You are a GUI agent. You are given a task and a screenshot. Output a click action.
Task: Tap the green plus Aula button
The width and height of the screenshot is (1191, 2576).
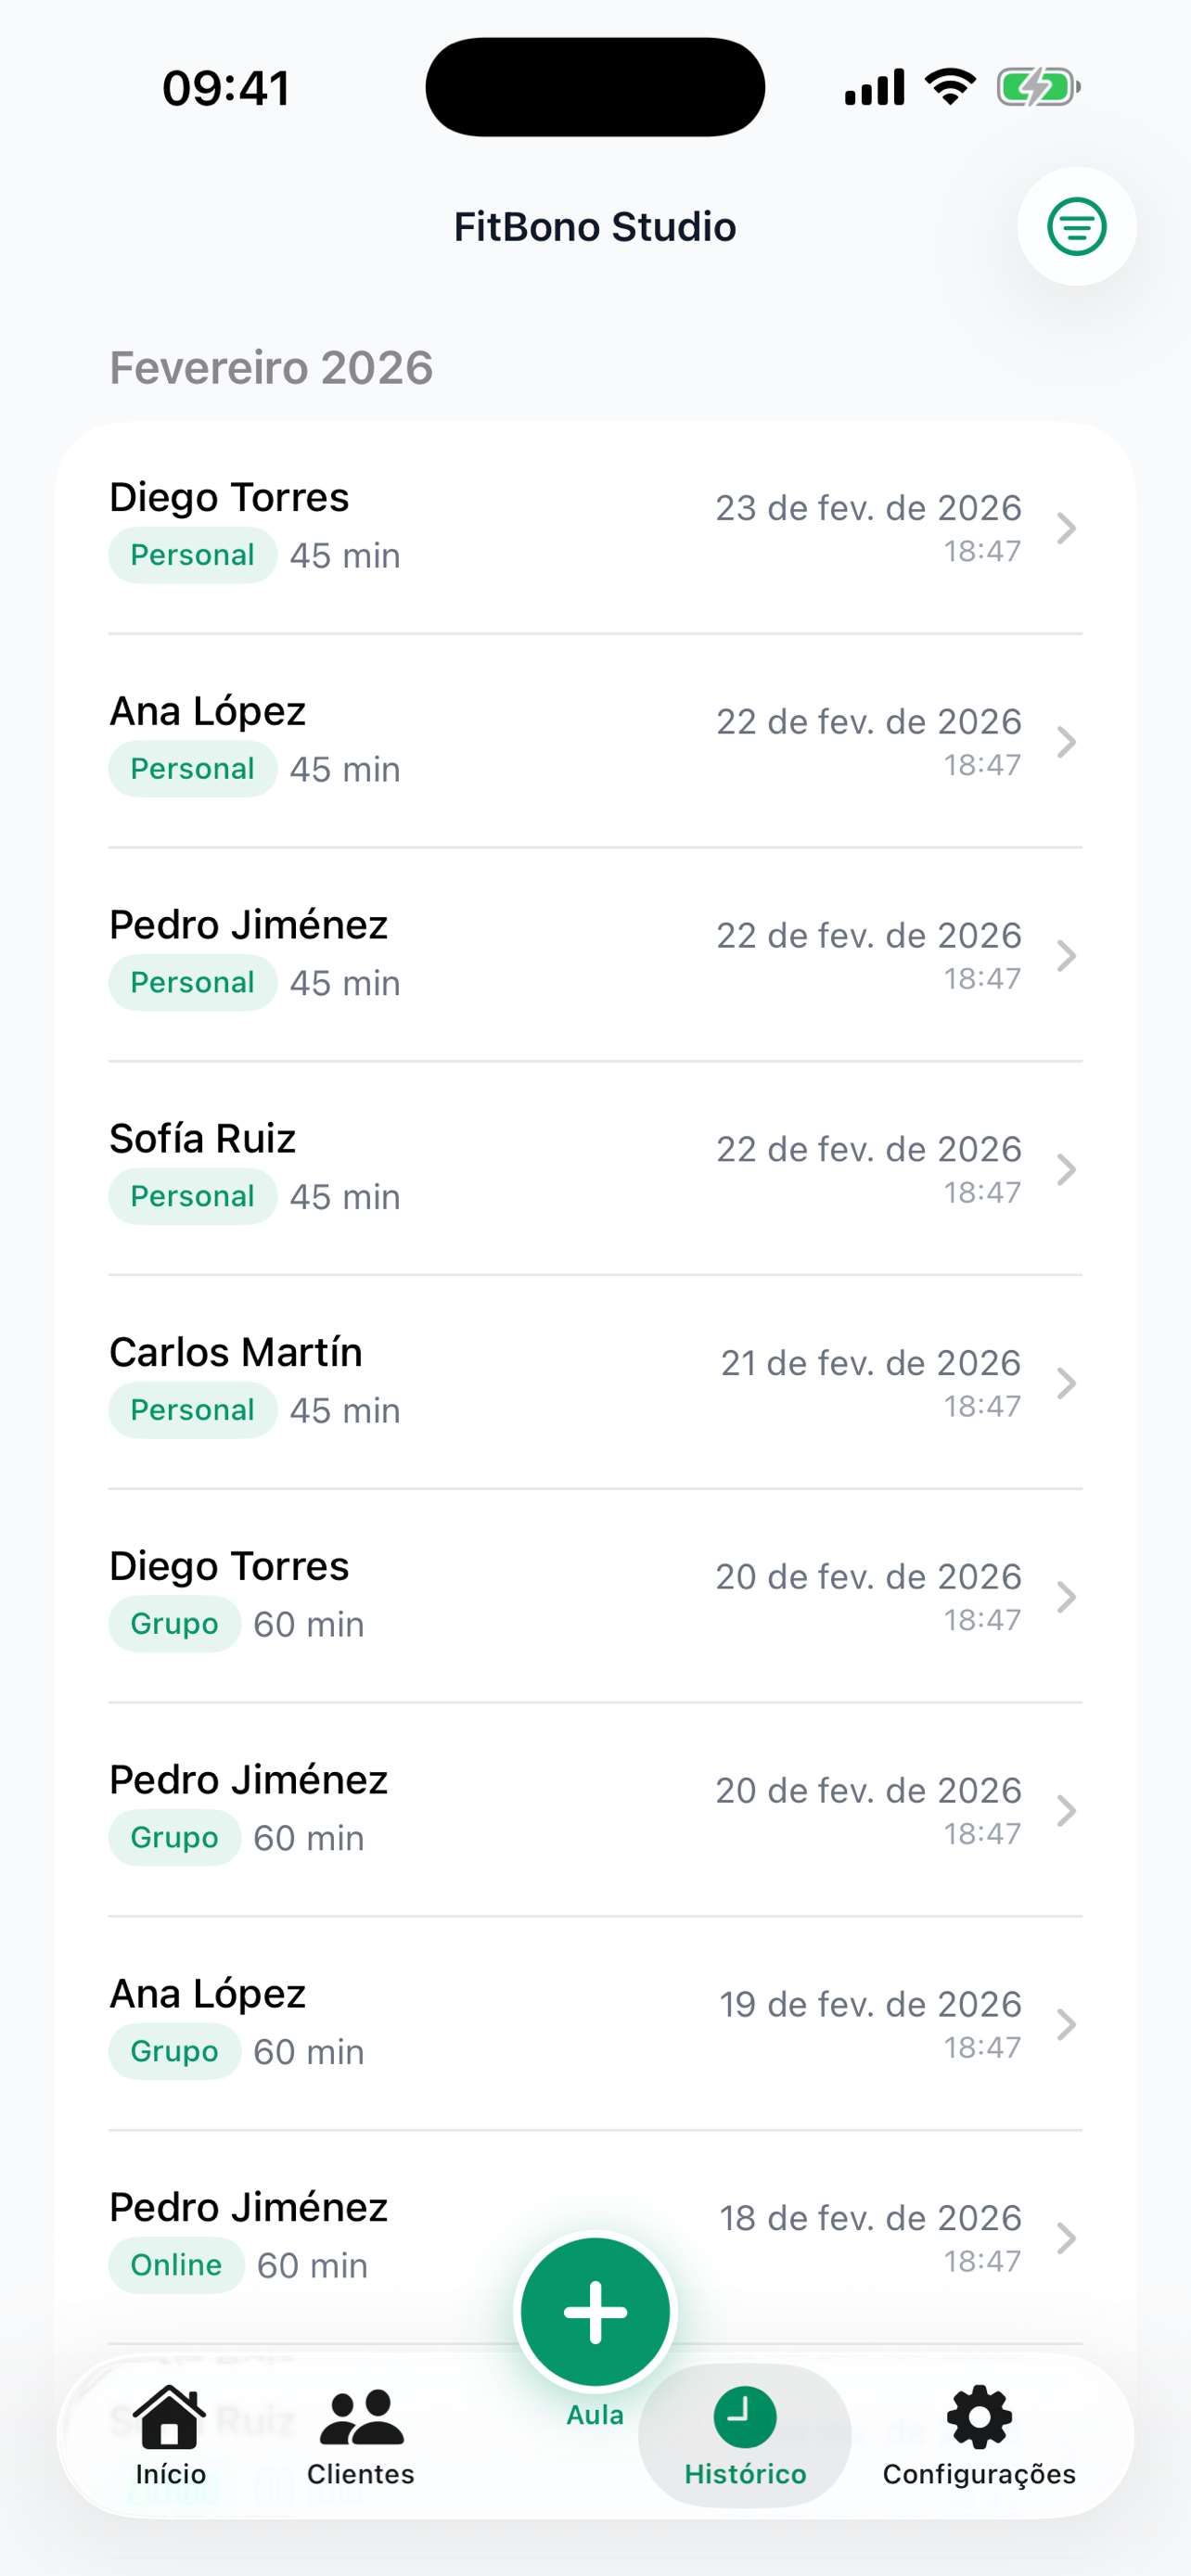595,2312
